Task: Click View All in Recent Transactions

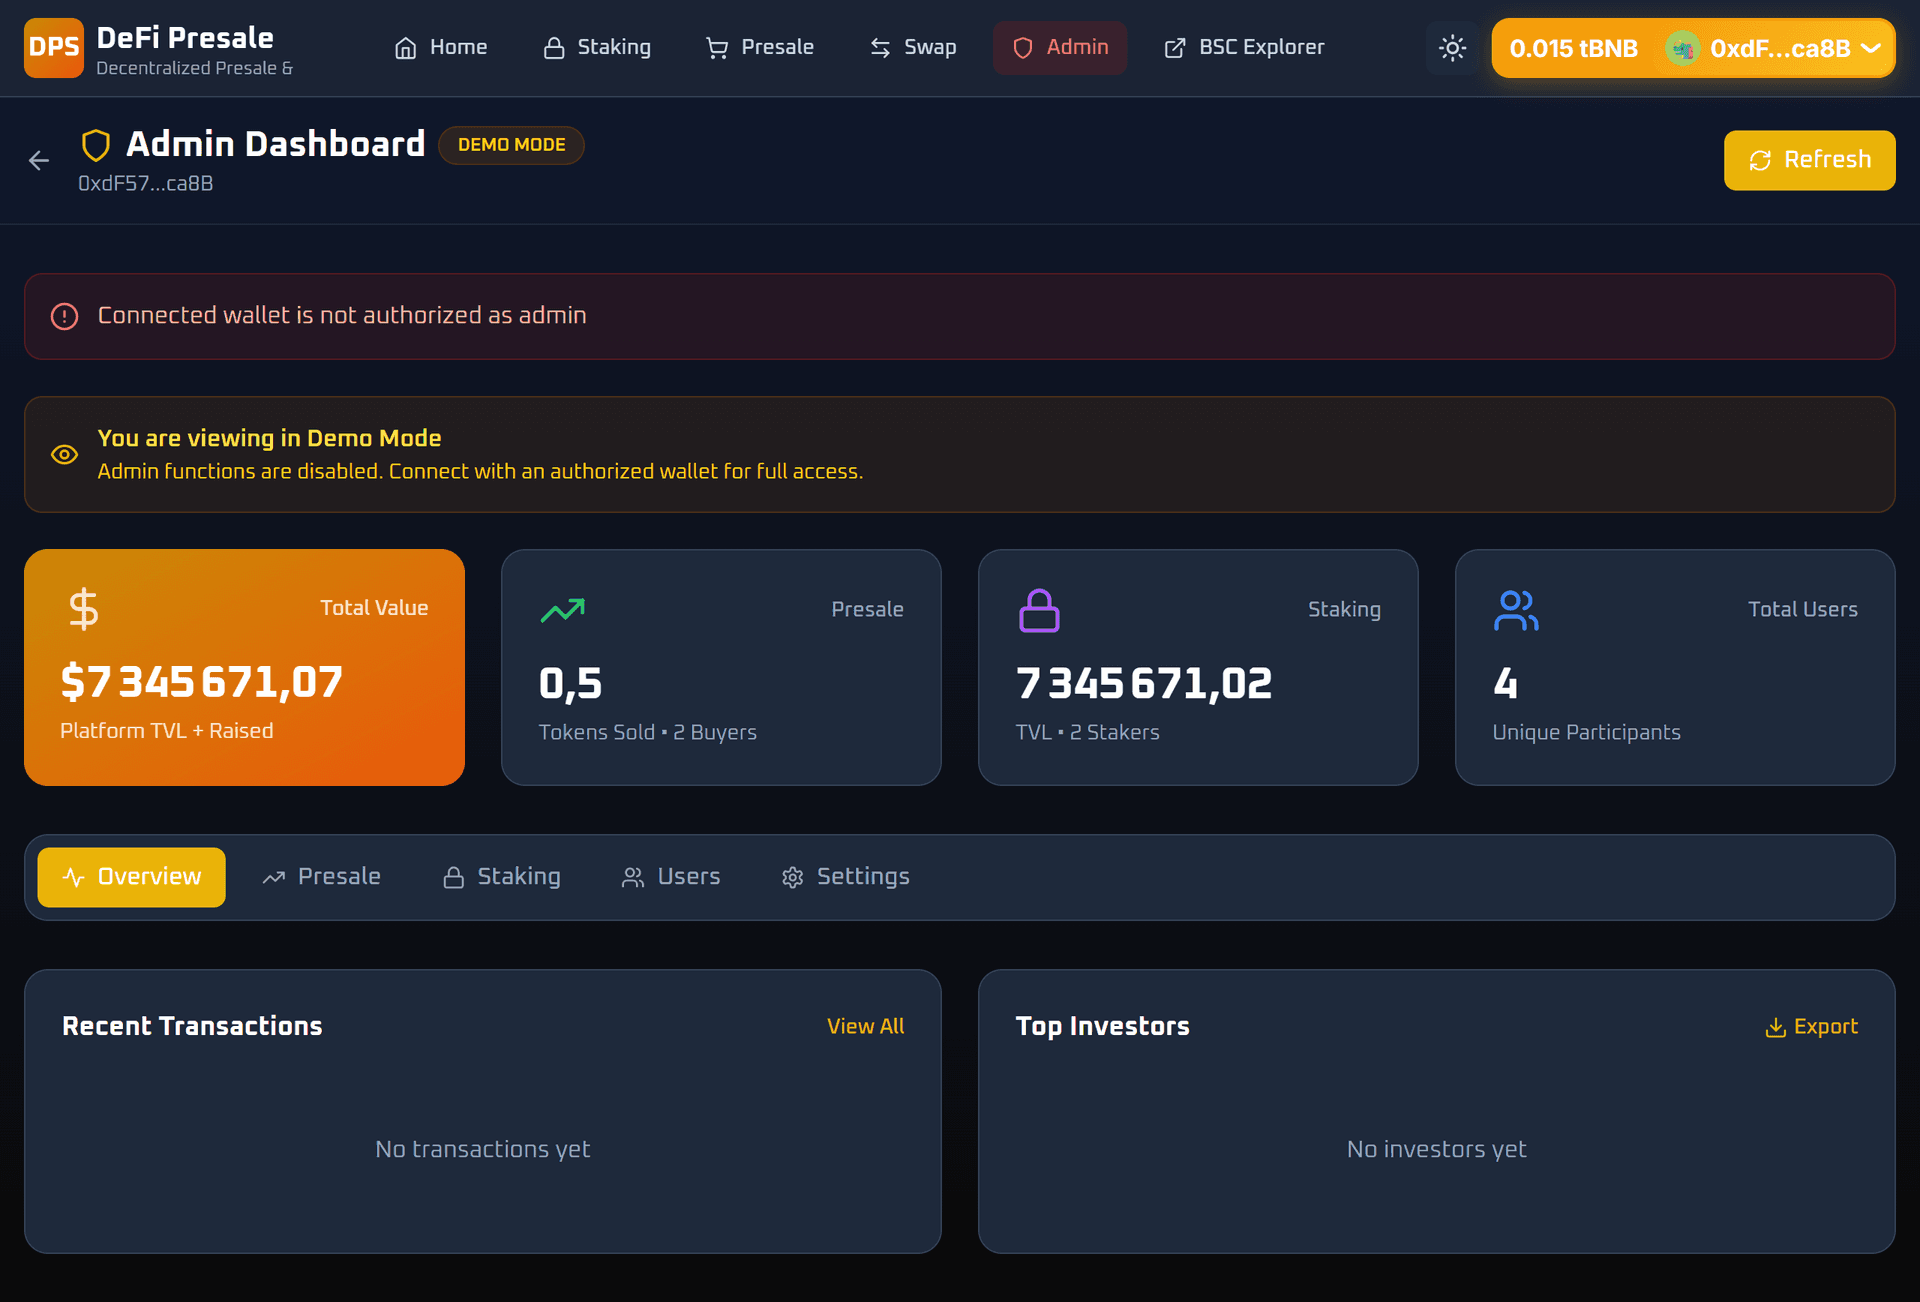Action: [x=865, y=1026]
